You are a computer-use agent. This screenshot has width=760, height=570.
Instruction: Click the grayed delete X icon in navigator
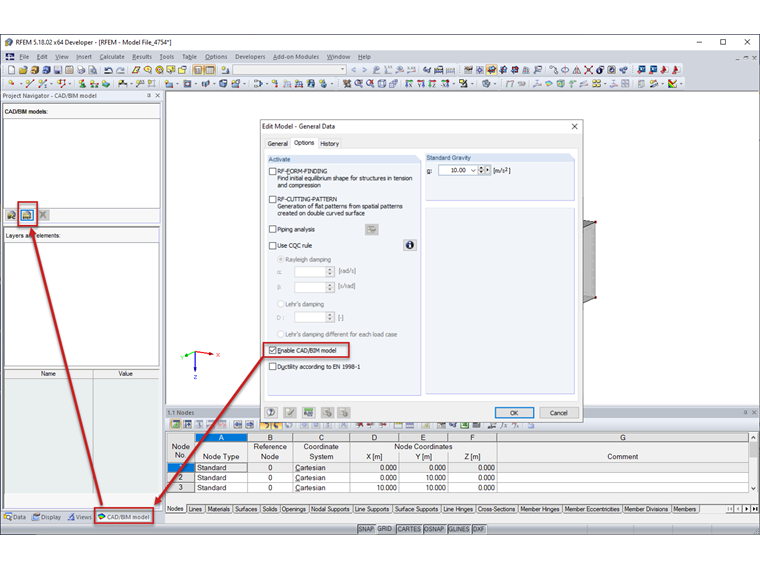tap(43, 215)
